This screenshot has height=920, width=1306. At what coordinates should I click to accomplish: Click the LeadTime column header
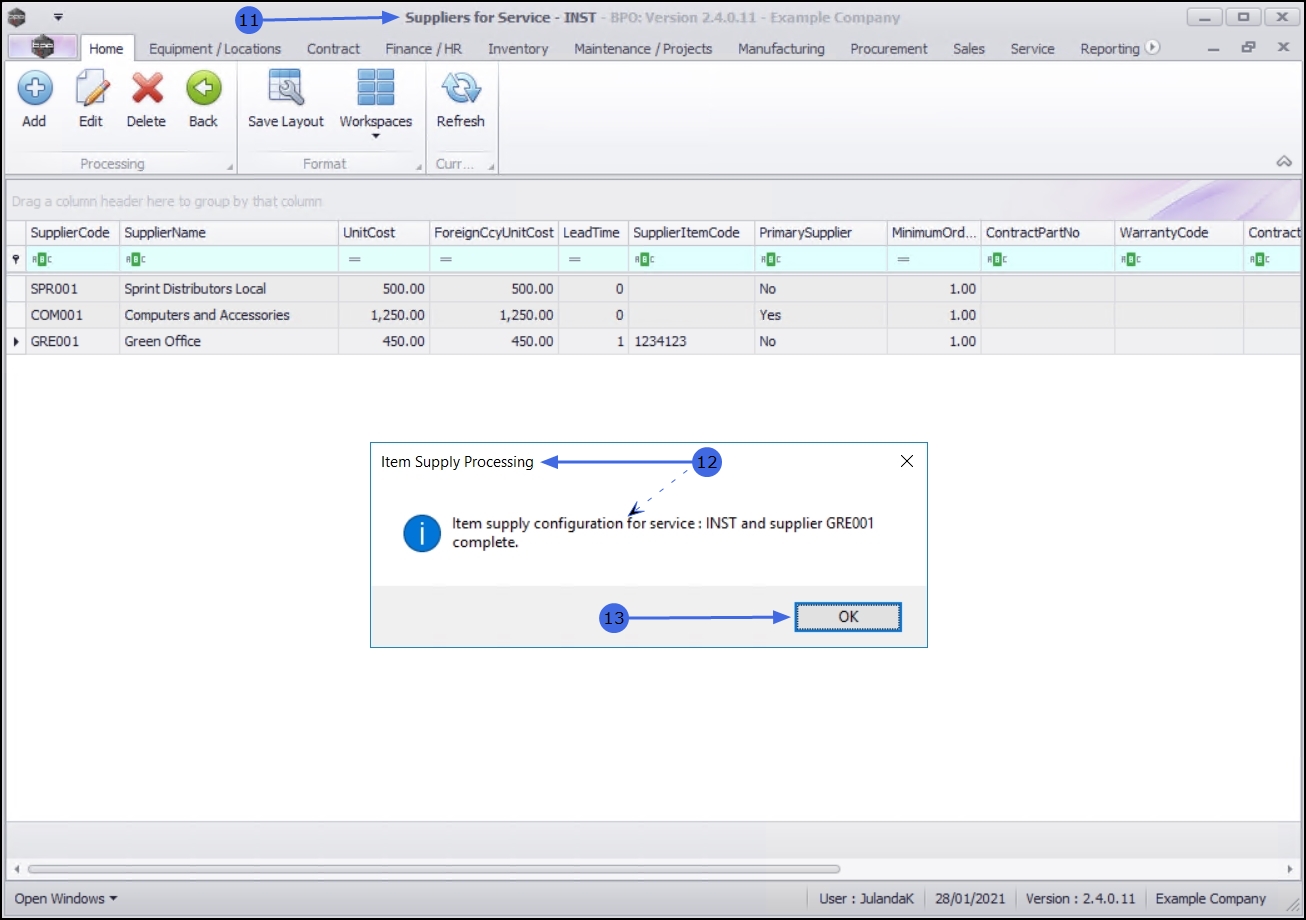coord(592,232)
